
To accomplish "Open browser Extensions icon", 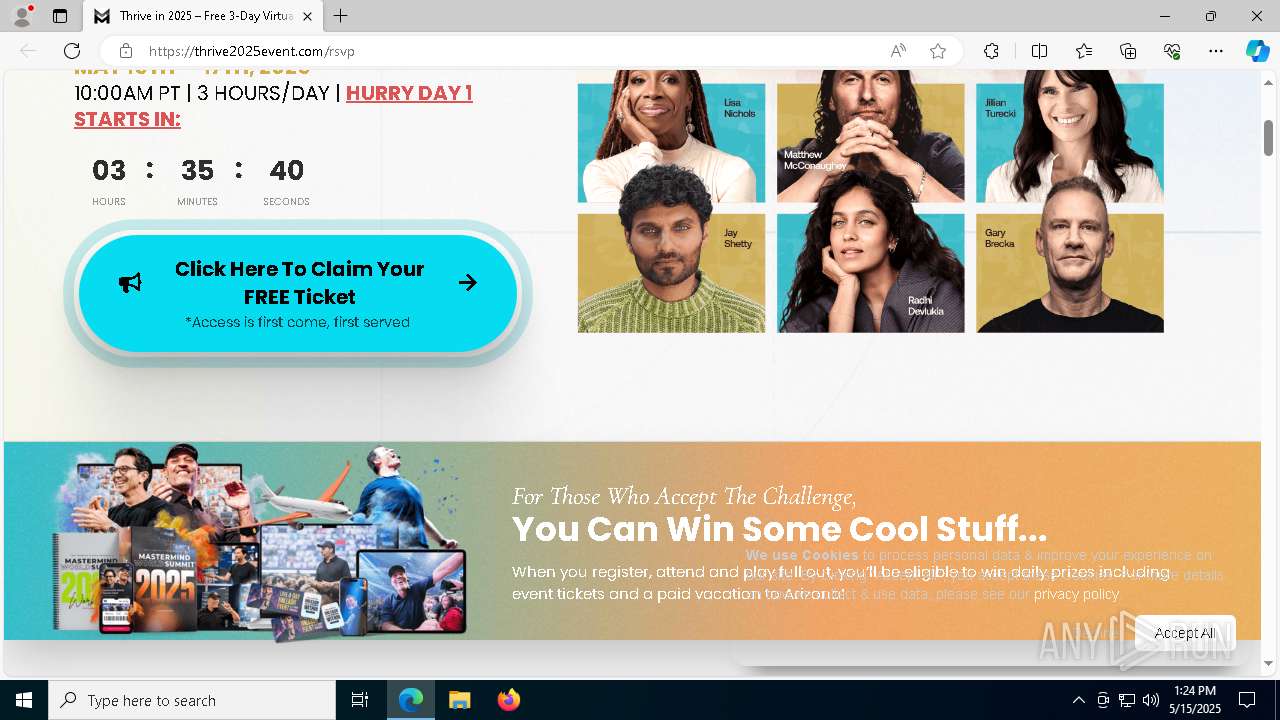I will click(x=991, y=51).
